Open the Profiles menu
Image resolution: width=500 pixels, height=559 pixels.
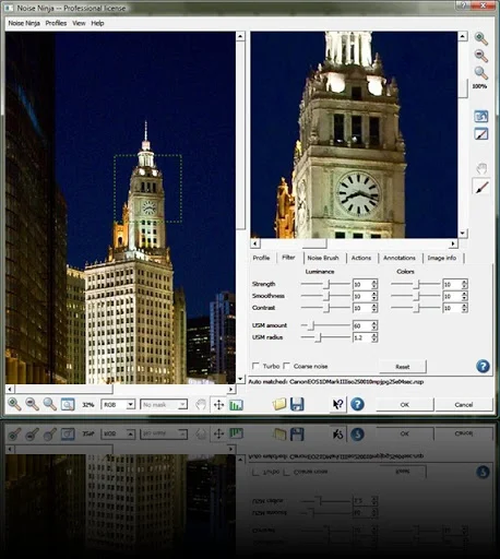[x=56, y=23]
